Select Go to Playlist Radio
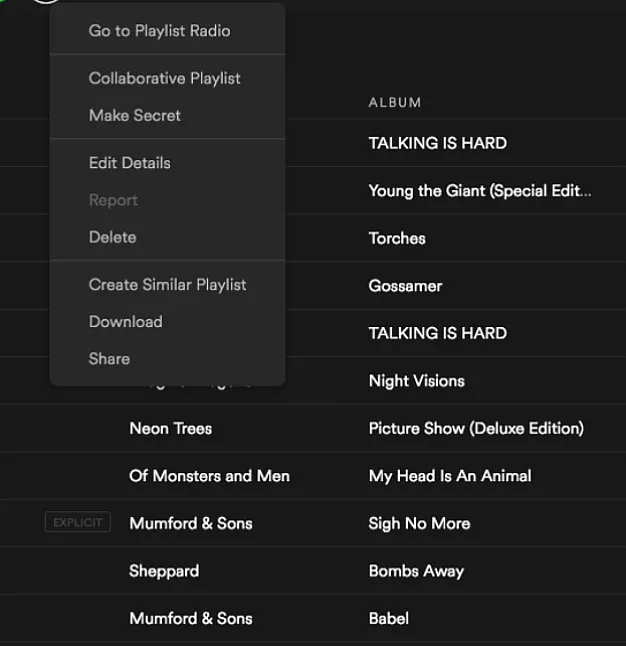 (x=159, y=31)
